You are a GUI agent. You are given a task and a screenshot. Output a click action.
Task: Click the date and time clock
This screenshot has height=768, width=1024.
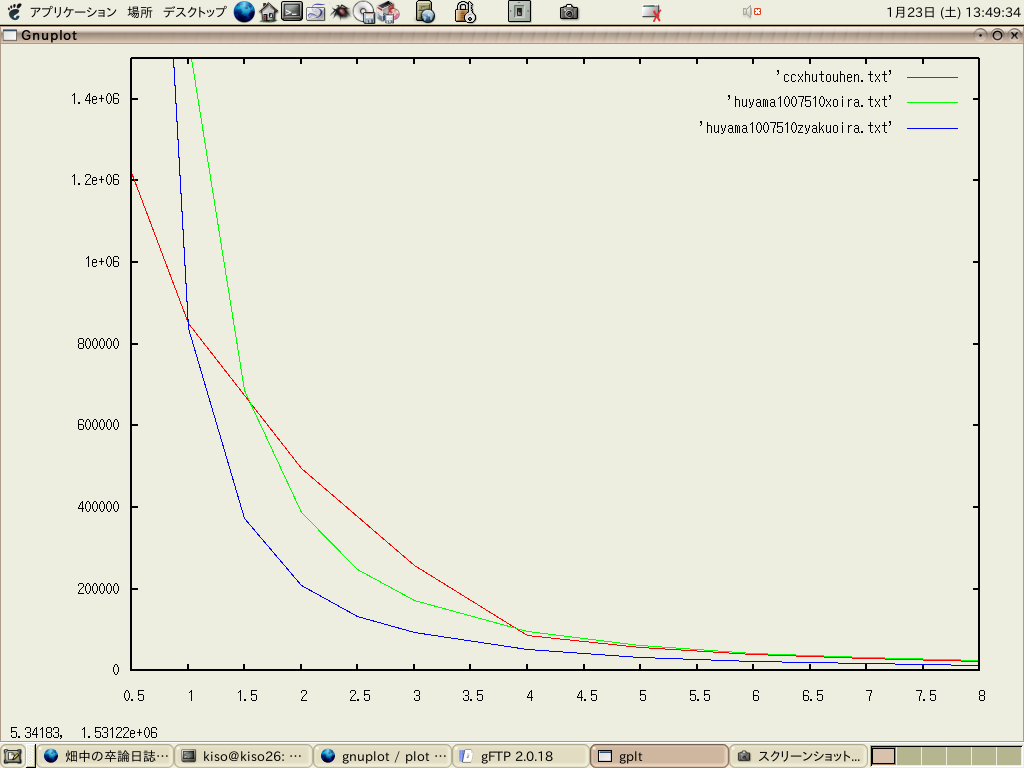click(x=953, y=12)
